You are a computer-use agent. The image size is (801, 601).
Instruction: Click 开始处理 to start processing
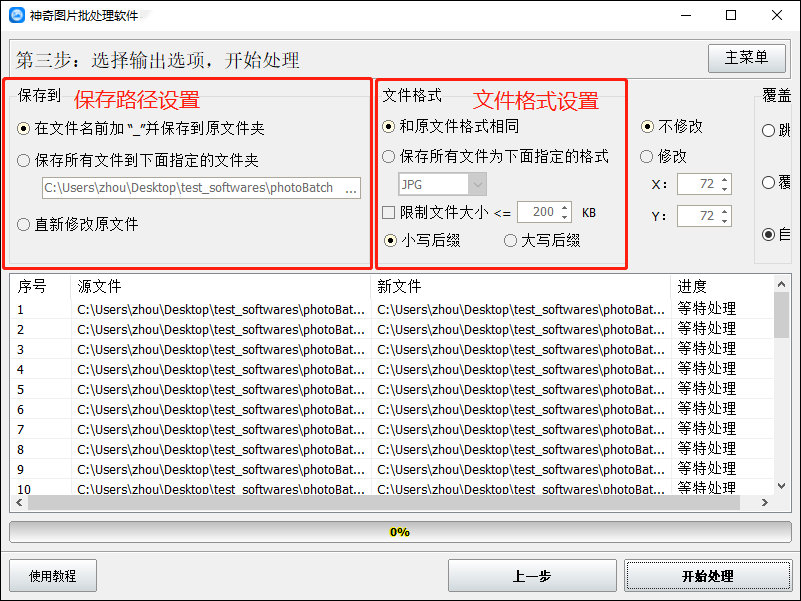point(708,576)
